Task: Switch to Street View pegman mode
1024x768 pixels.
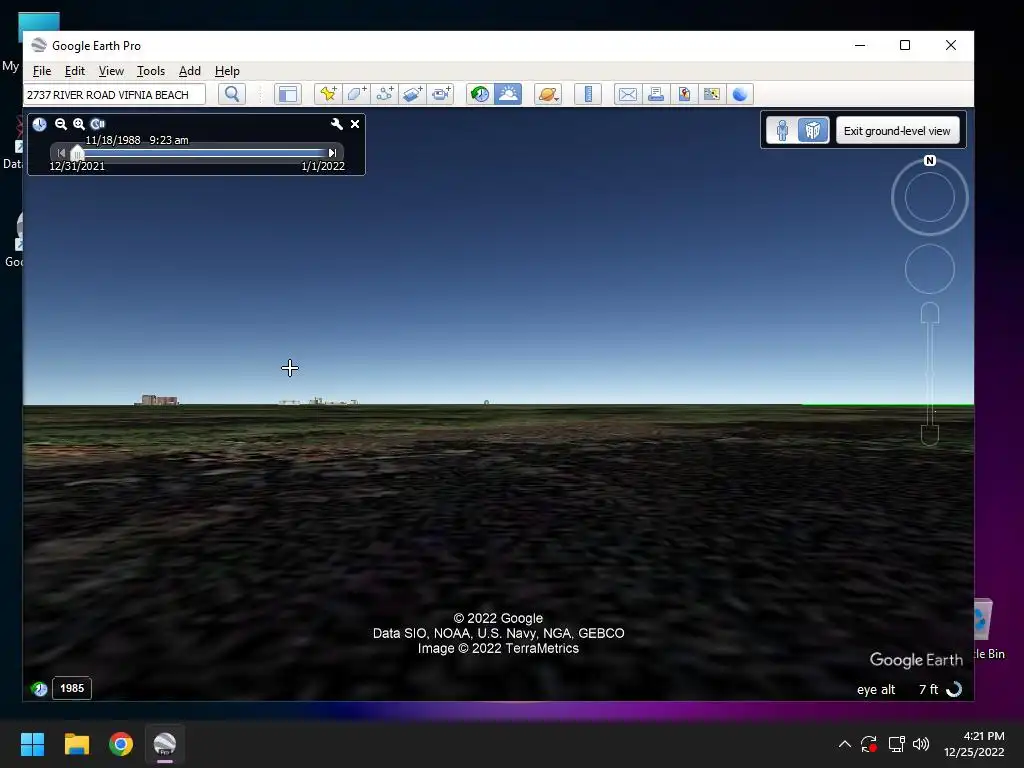Action: (x=782, y=131)
